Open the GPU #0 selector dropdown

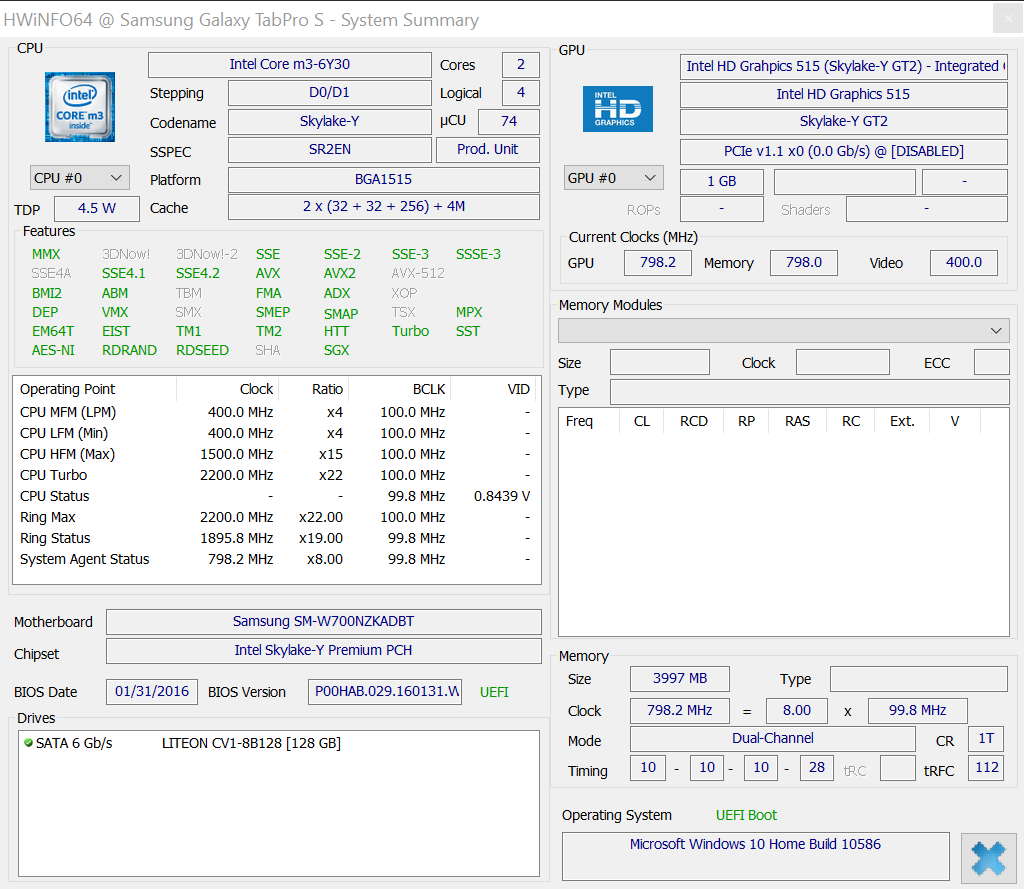613,178
